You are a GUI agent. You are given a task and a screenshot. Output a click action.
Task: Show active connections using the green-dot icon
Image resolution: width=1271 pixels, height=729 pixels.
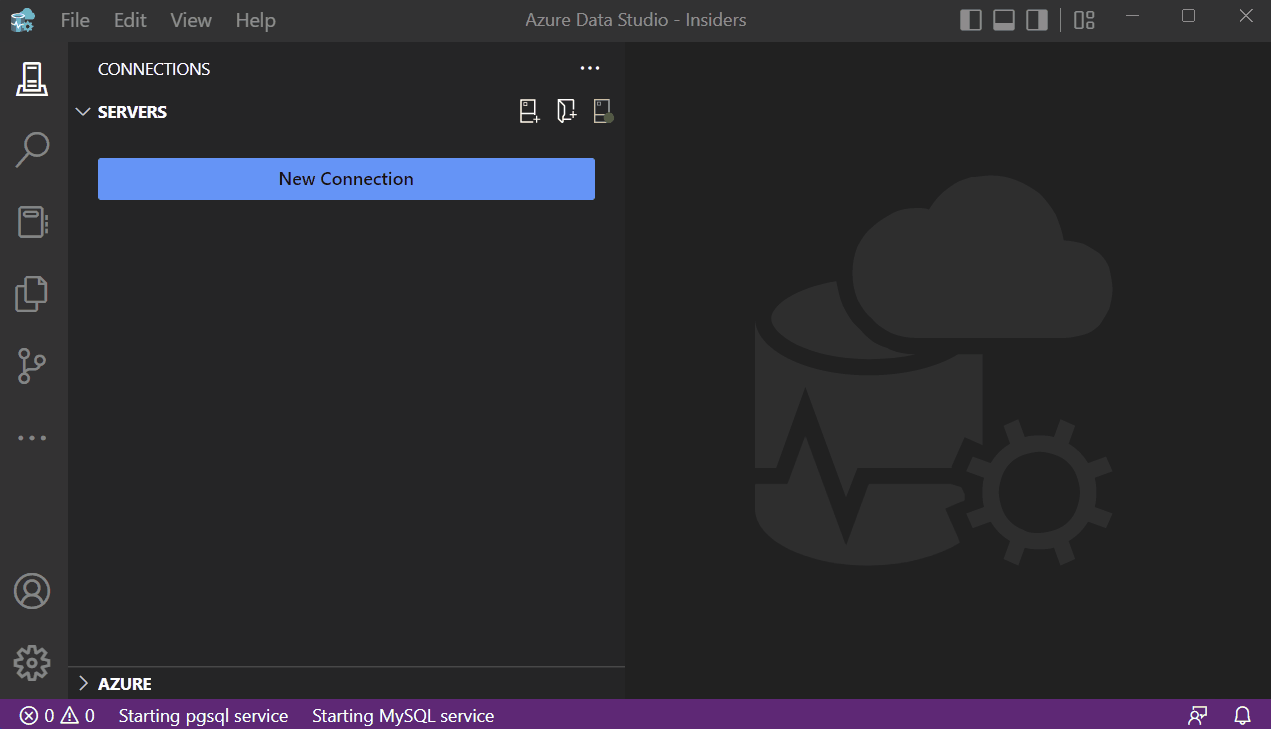[602, 111]
